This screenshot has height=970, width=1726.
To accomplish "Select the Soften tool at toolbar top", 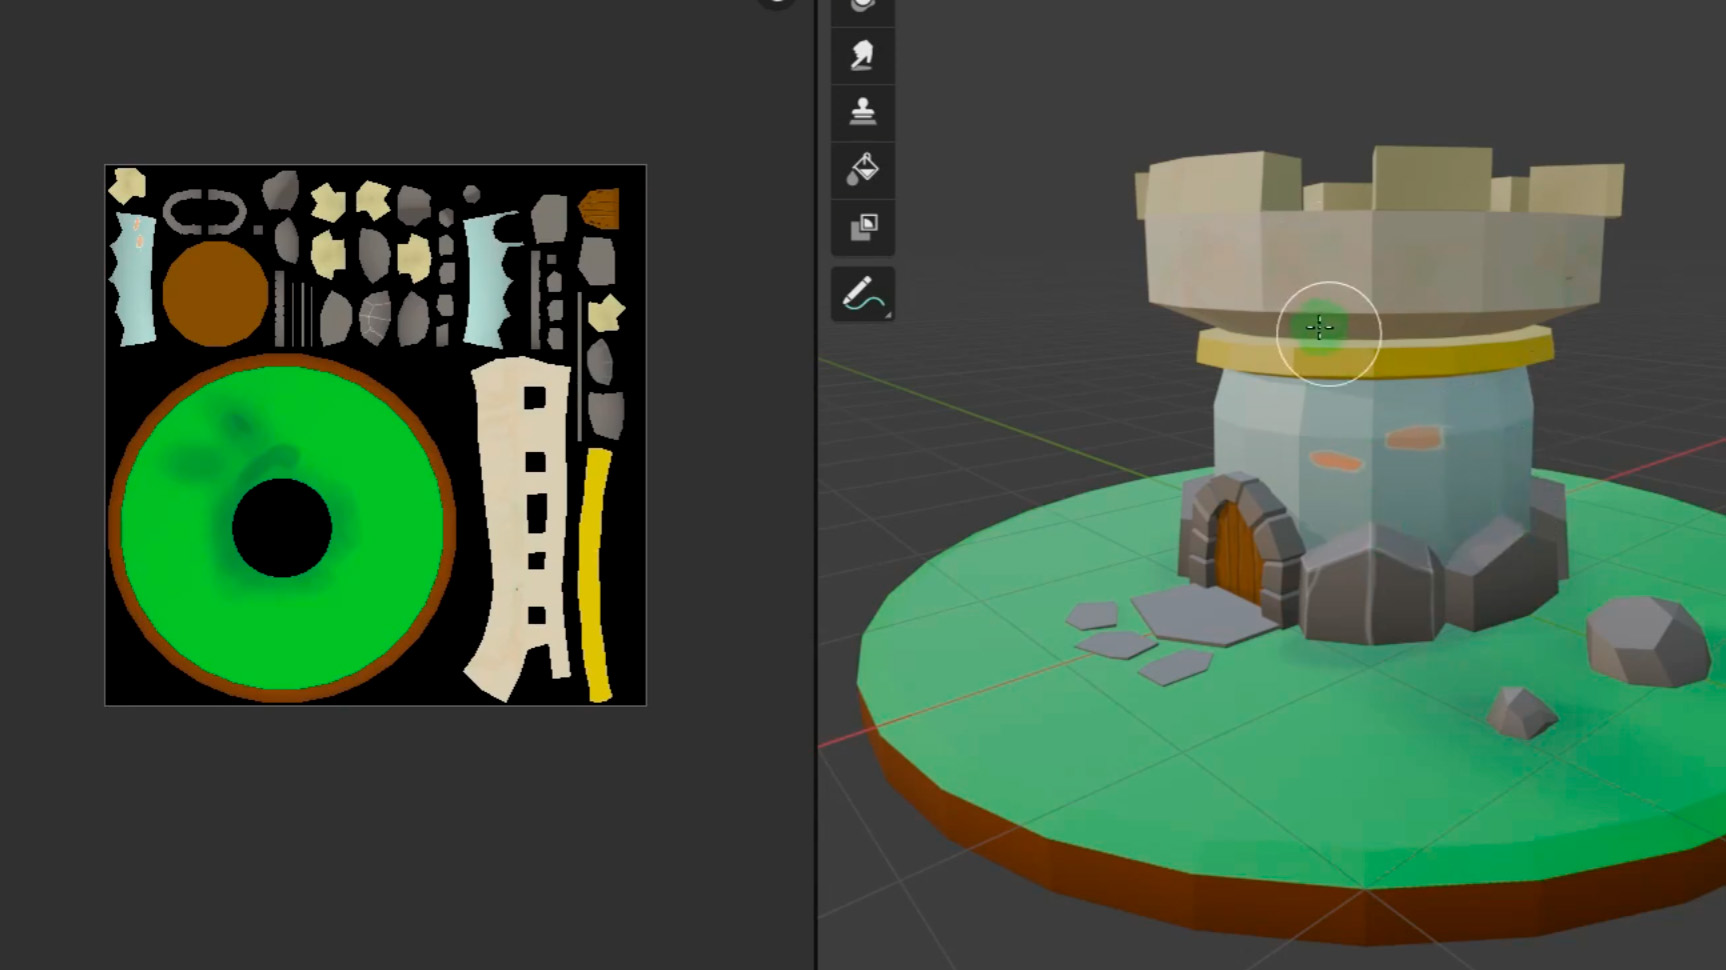I will pyautogui.click(x=862, y=8).
